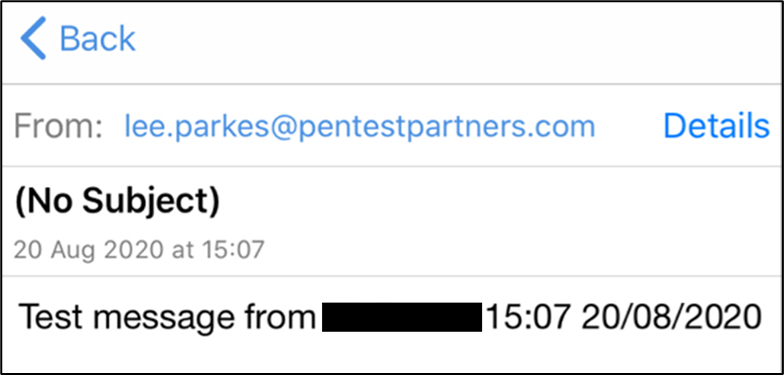The width and height of the screenshot is (784, 375).
Task: Open sender details via Details link
Action: coord(716,126)
